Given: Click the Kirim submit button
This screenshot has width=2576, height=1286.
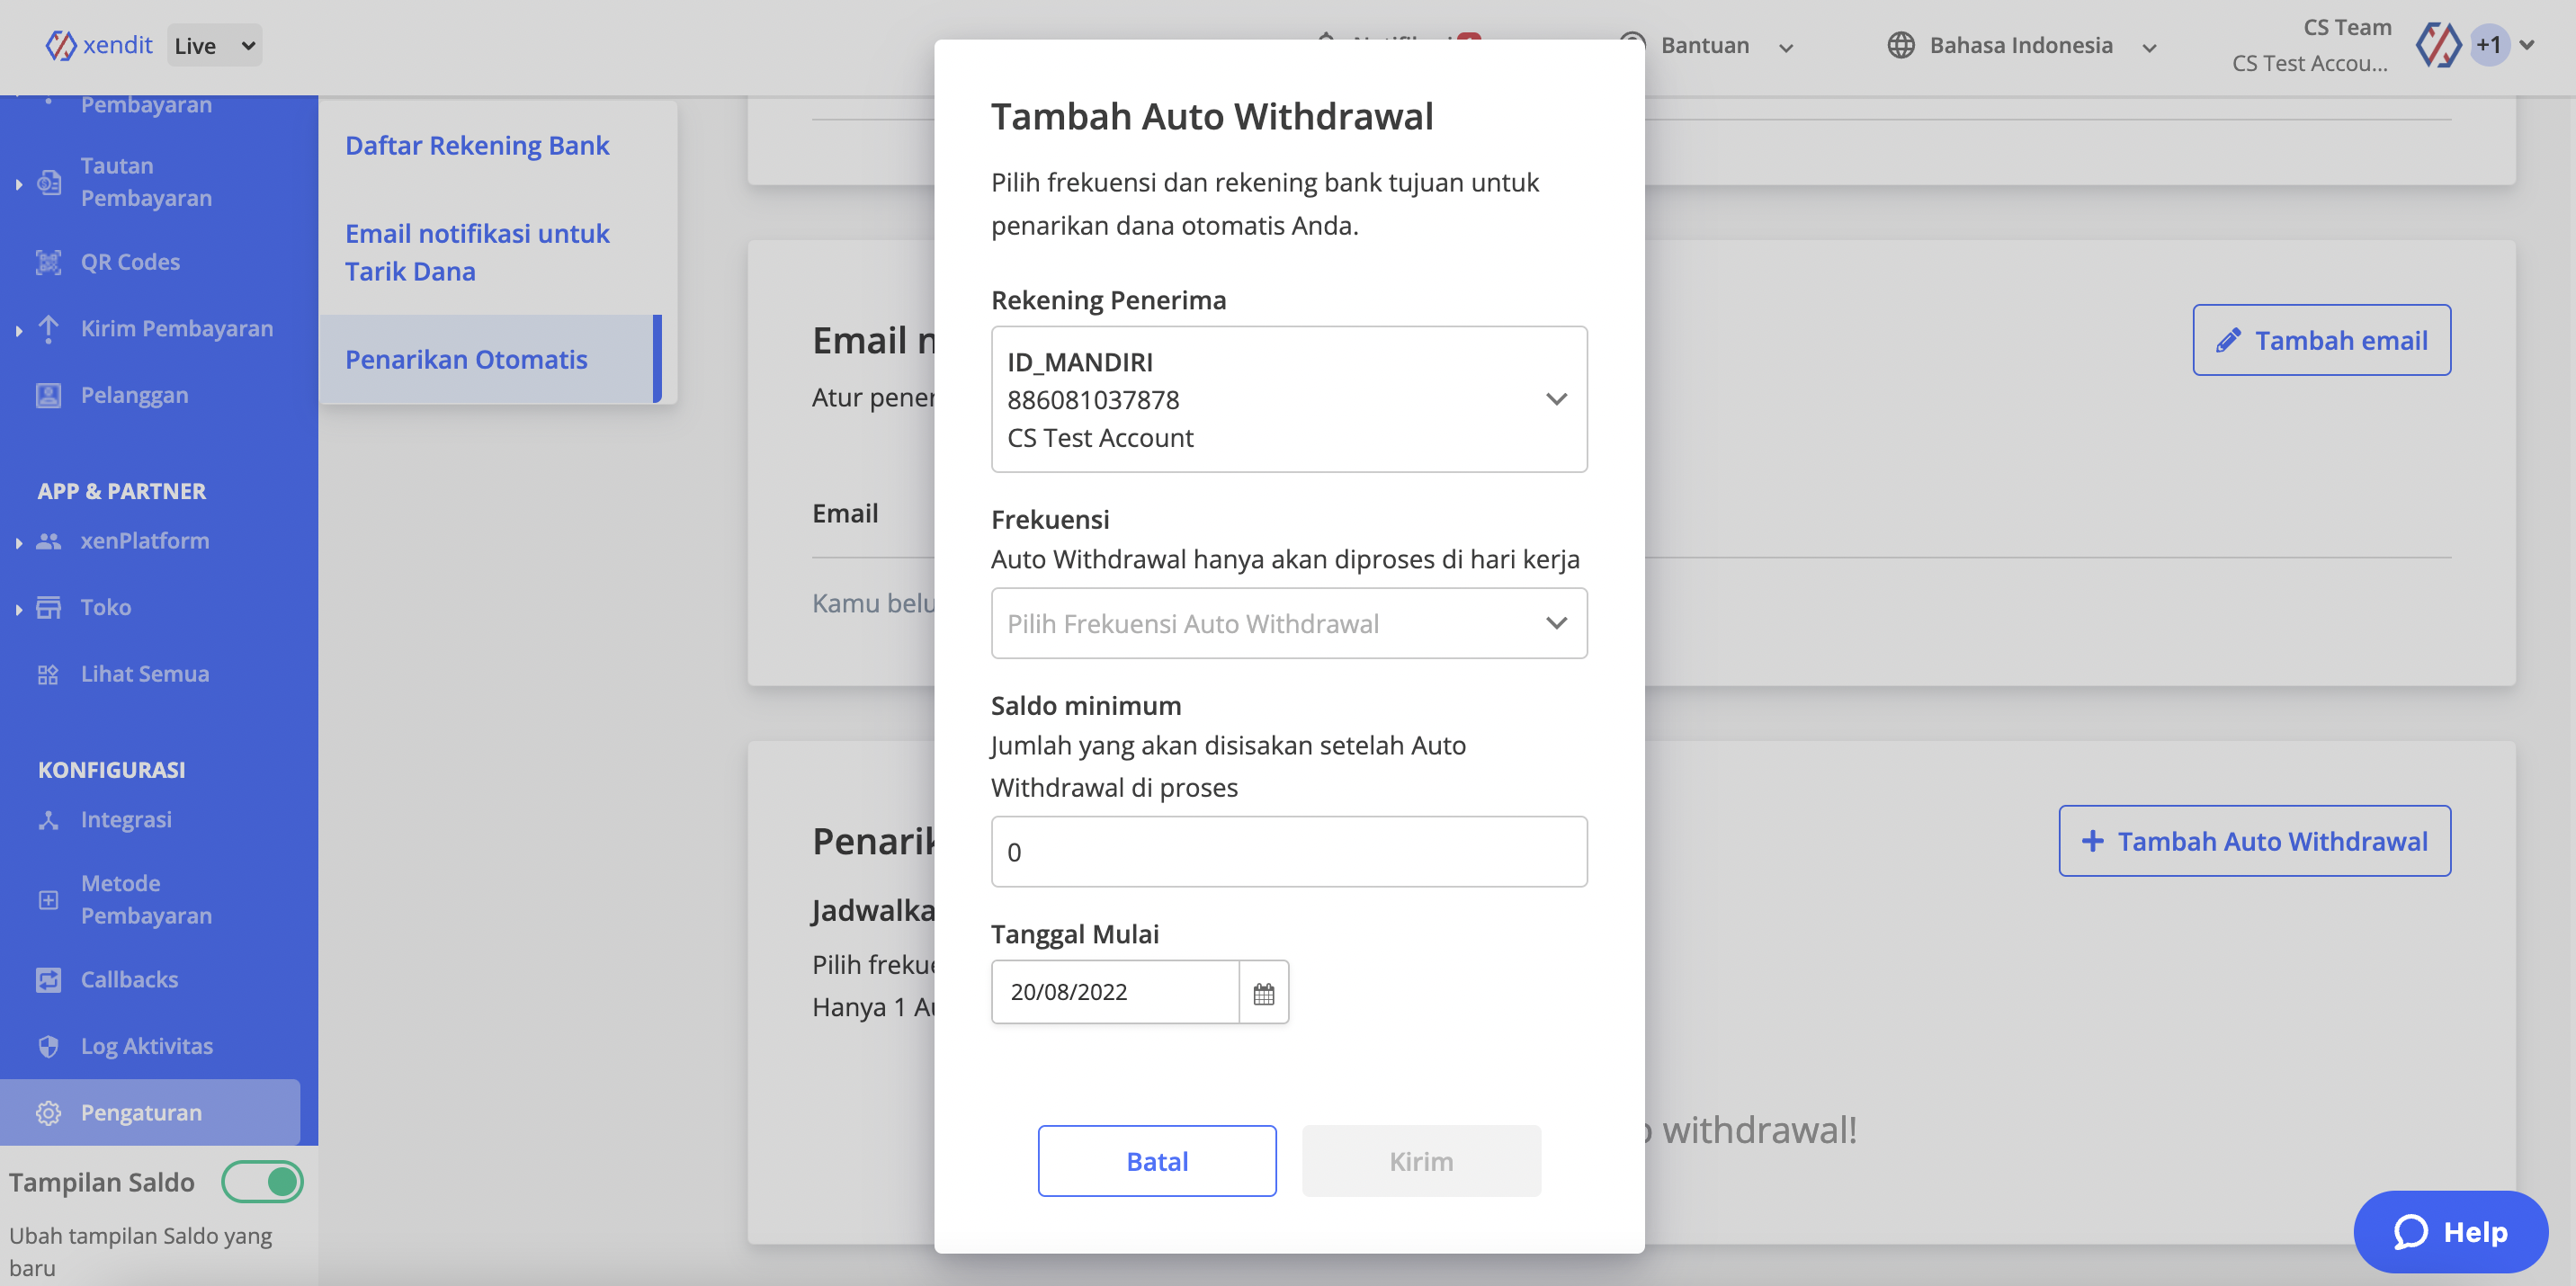Looking at the screenshot, I should (1421, 1161).
